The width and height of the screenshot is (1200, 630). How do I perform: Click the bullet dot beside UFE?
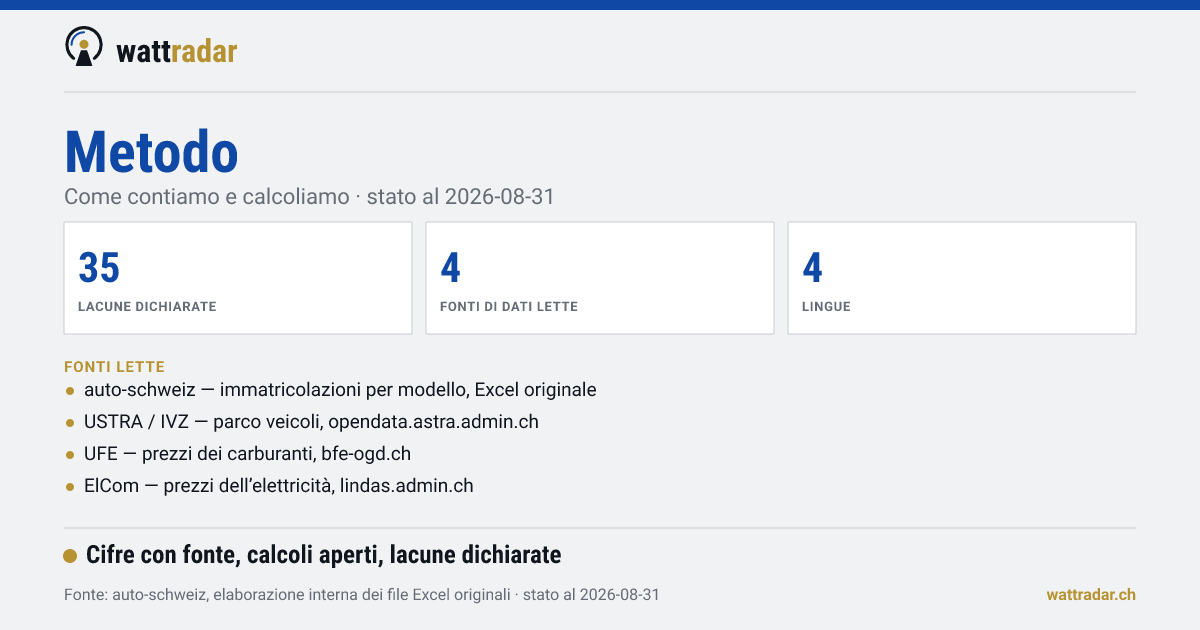pyautogui.click(x=70, y=455)
